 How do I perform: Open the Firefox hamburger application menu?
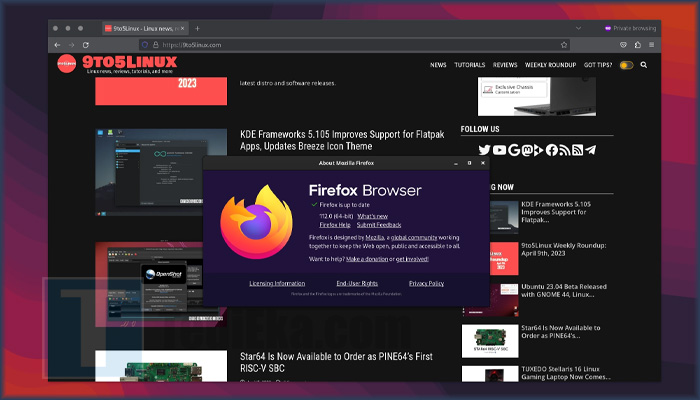tap(651, 45)
